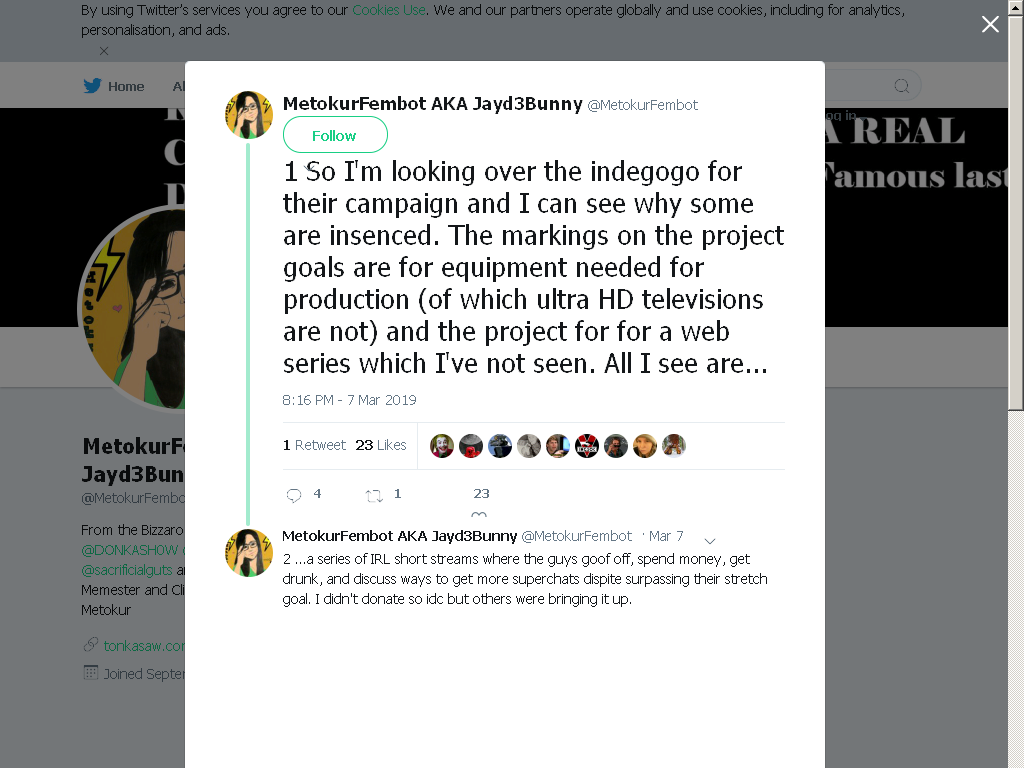The image size is (1024, 768).
Task: Open the @DONKASHOW mention in bio
Action: (x=129, y=550)
